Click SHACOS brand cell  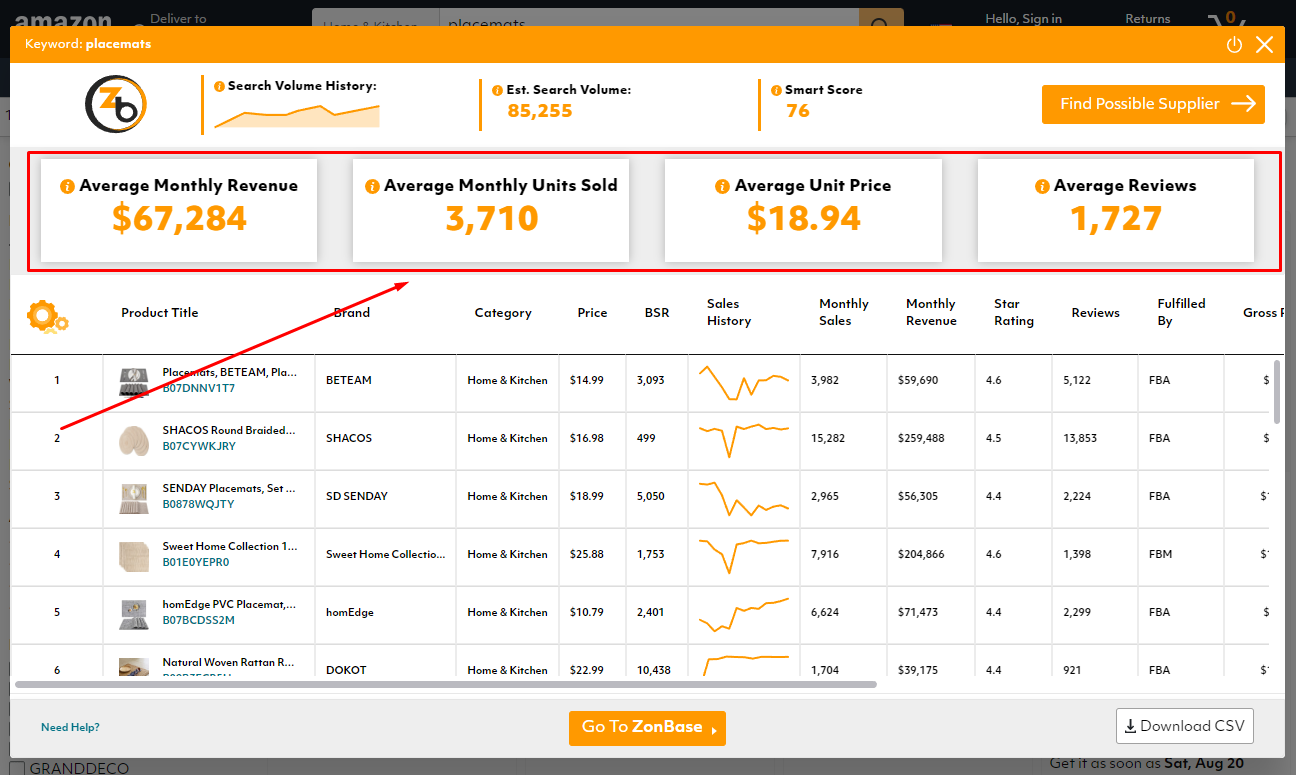[349, 438]
